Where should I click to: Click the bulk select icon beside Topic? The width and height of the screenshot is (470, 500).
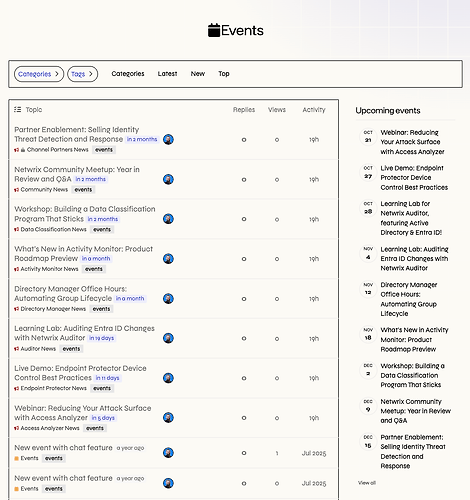[18, 110]
